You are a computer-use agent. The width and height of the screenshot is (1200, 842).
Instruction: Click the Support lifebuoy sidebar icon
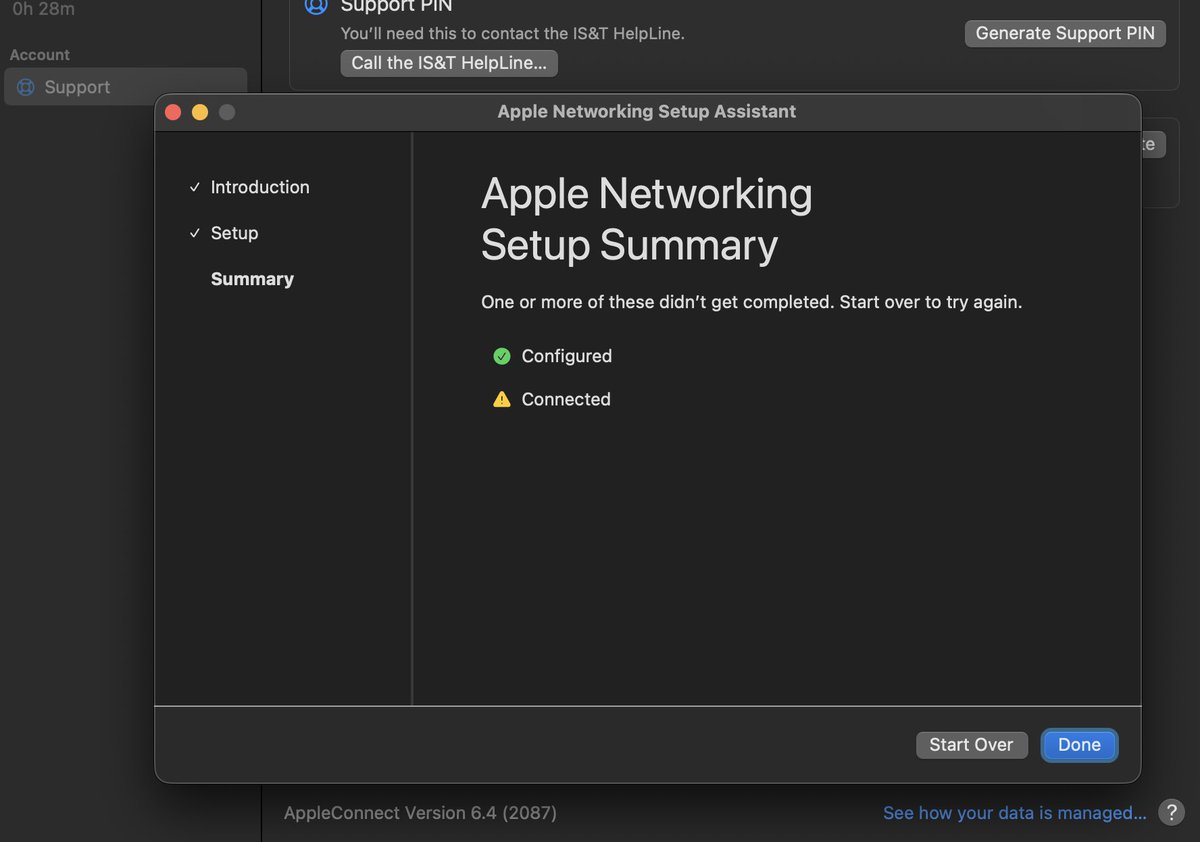point(26,87)
